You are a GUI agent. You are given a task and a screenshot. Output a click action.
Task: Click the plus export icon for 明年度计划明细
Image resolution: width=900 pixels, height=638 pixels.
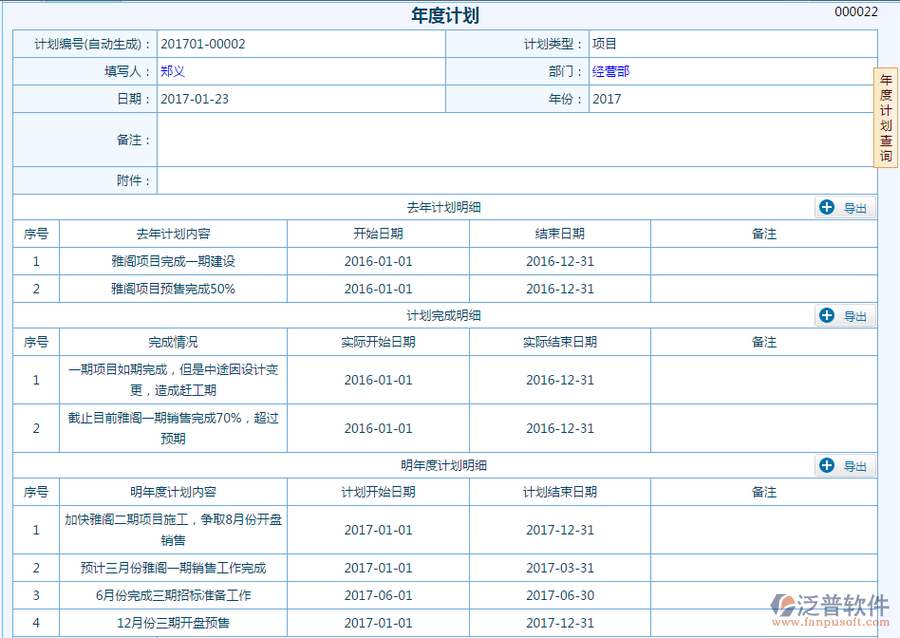[x=827, y=465]
